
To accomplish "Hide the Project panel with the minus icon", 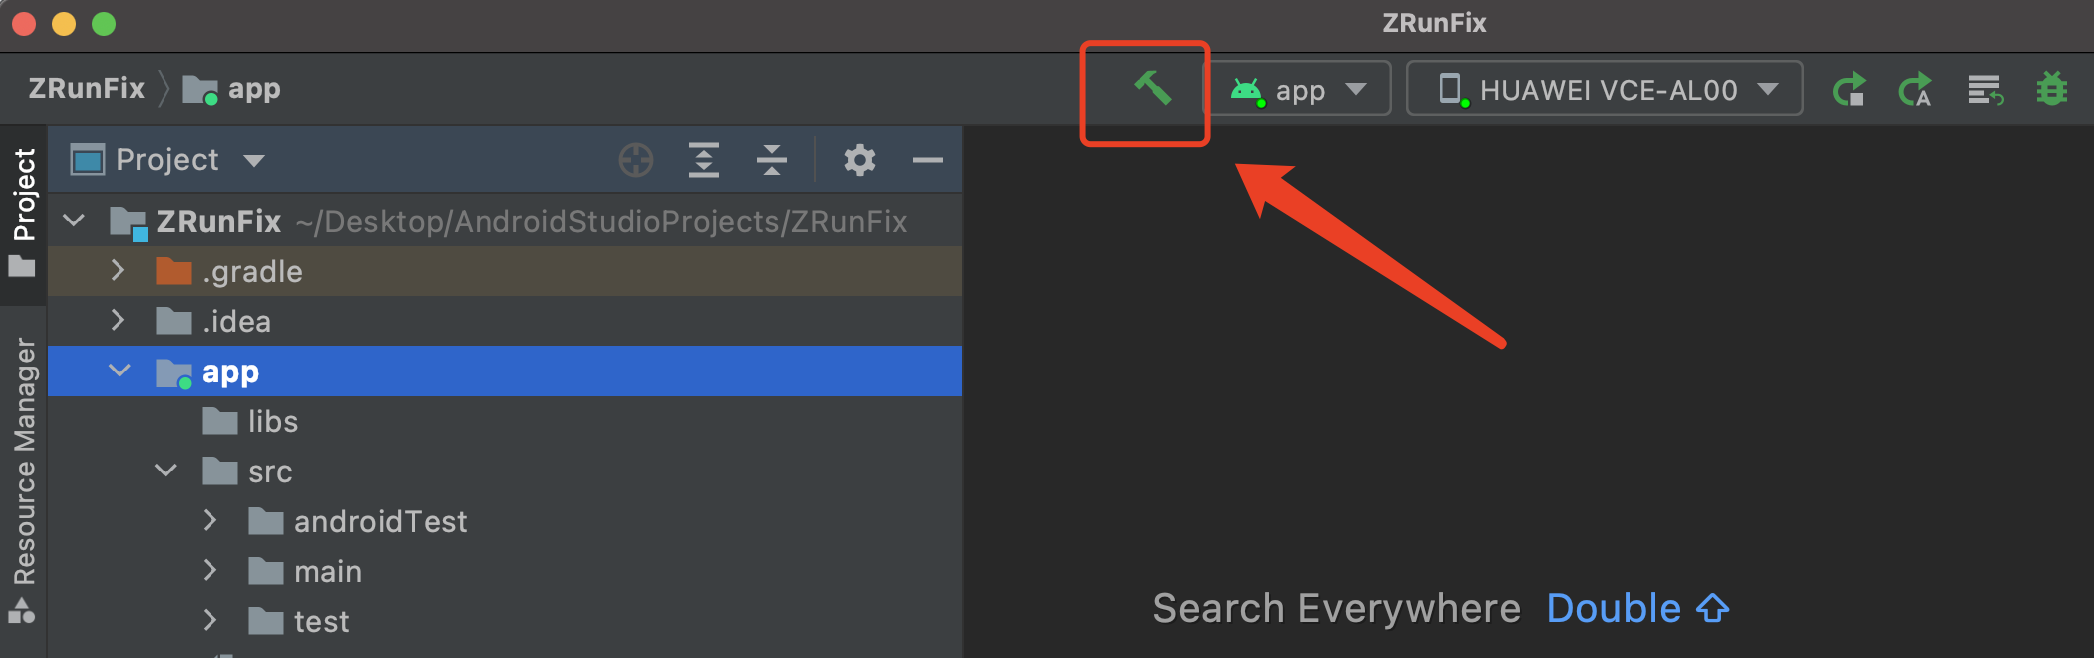I will coord(927,160).
